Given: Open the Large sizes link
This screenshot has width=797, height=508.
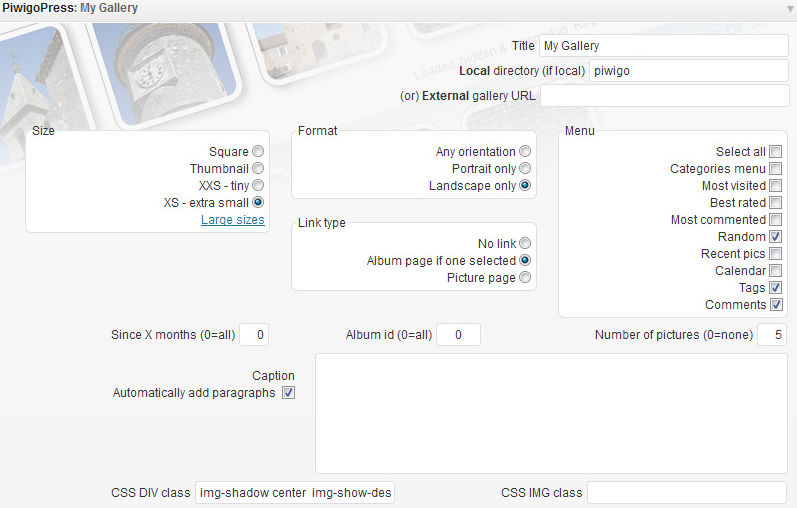Looking at the screenshot, I should click(233, 220).
